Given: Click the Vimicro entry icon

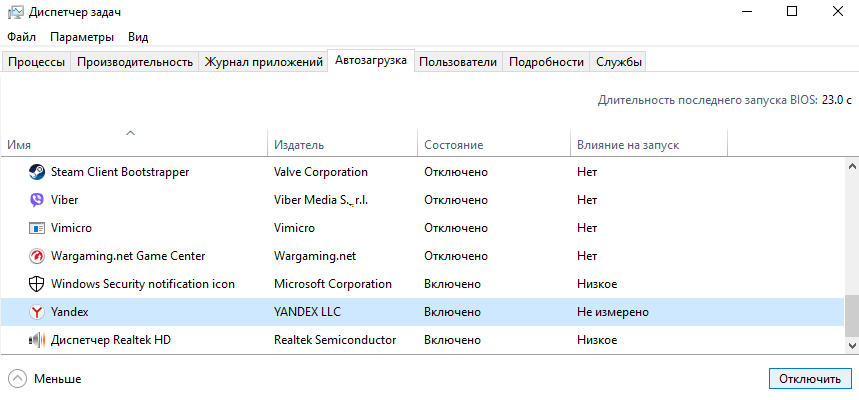Looking at the screenshot, I should click(36, 228).
